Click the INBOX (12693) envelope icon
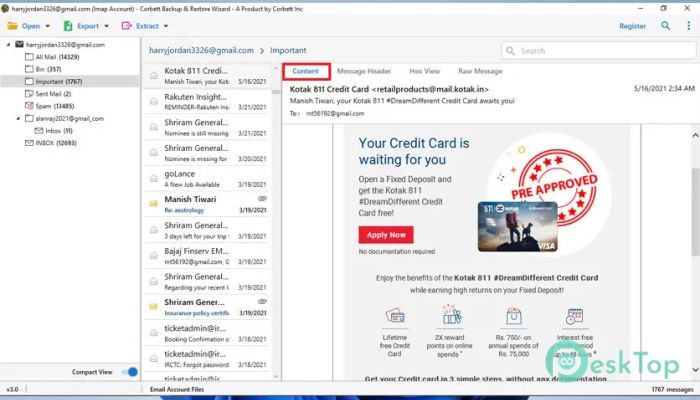 [x=29, y=143]
